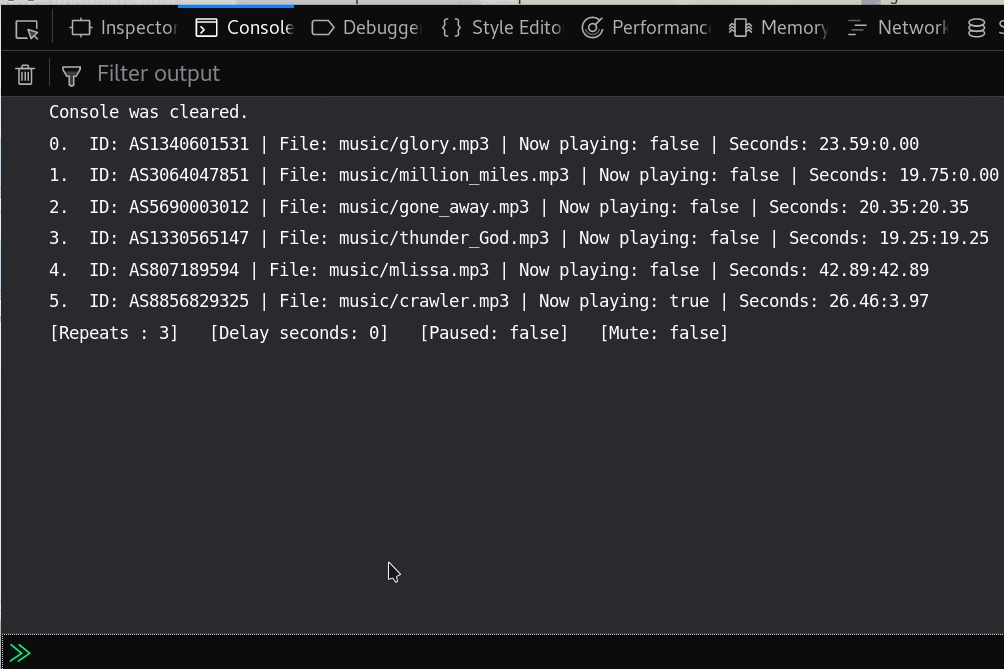Click the "Console was cleared." message
Screen dimensions: 1004x669
[149, 112]
